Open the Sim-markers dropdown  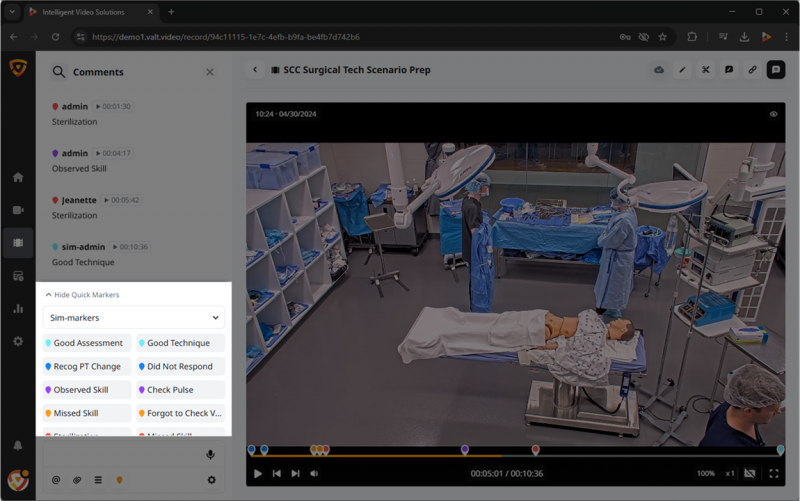point(134,318)
